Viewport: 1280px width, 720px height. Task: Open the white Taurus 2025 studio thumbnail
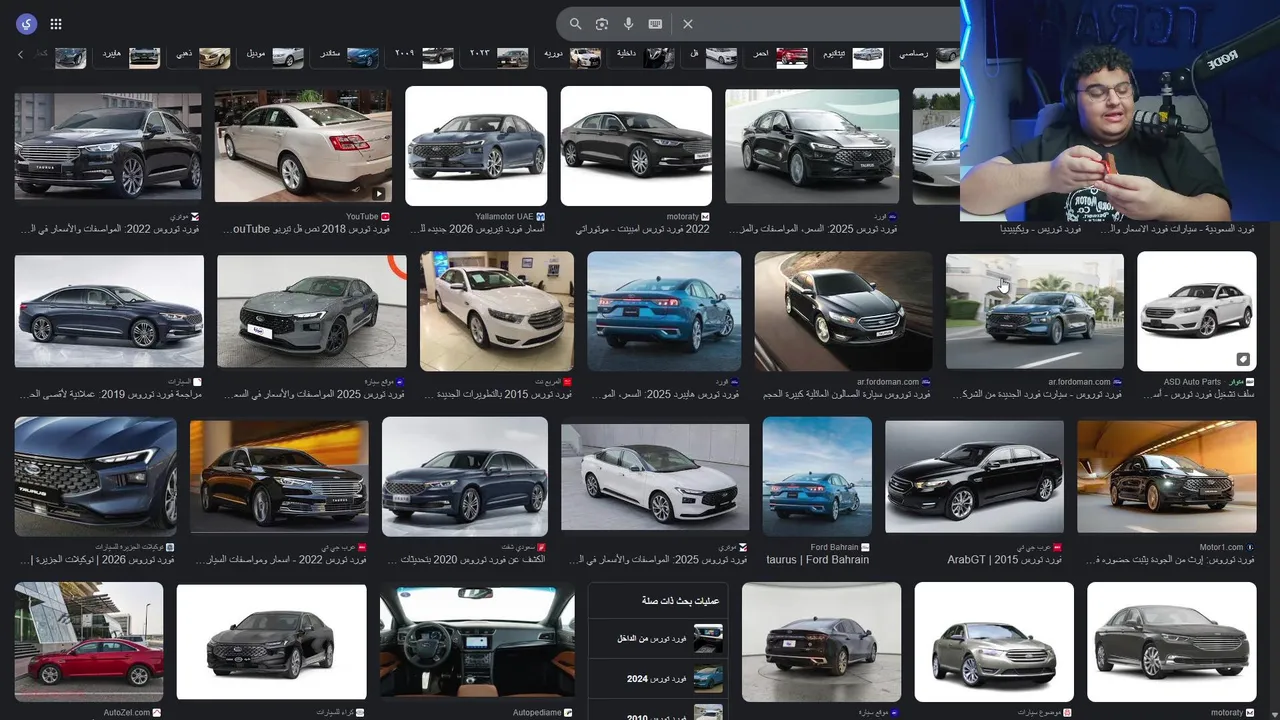point(655,477)
